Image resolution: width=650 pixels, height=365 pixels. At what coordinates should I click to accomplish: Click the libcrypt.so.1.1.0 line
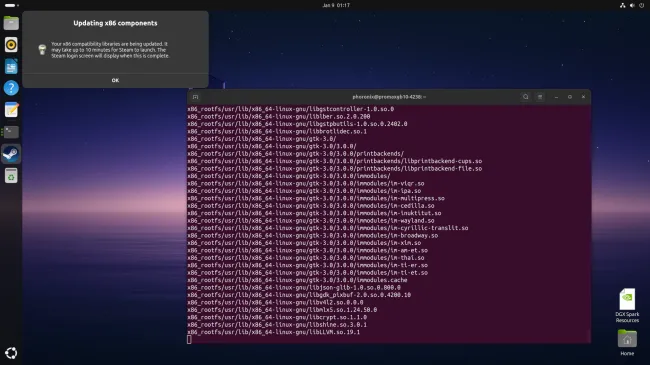(277, 317)
